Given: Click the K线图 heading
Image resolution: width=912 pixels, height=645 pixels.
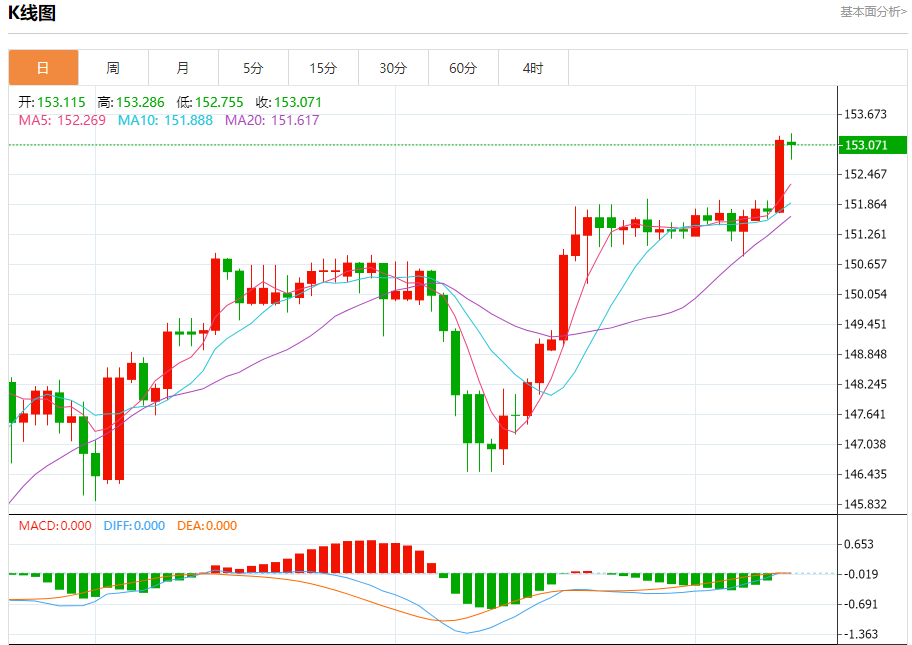Looking at the screenshot, I should (32, 12).
